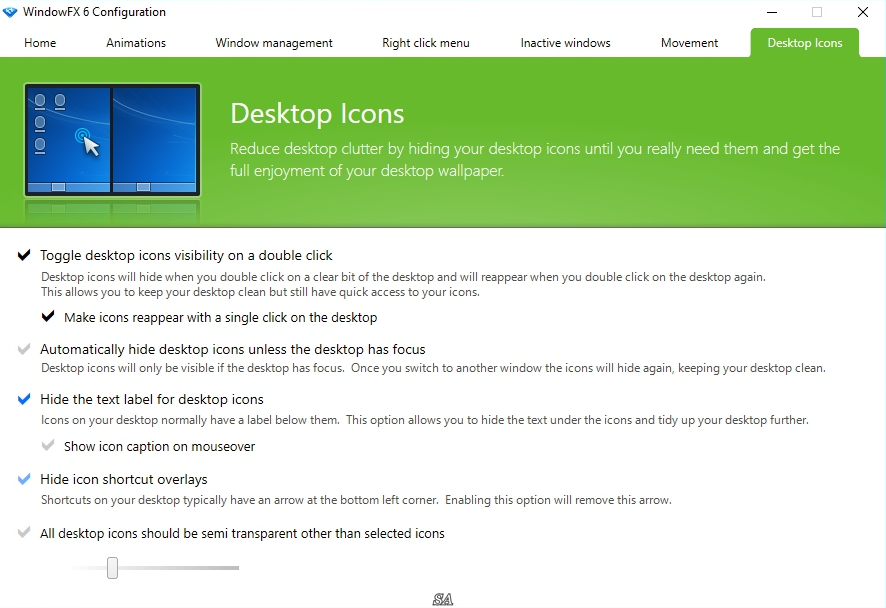Click the 'Desktop Icons' banner heading

coord(317,114)
